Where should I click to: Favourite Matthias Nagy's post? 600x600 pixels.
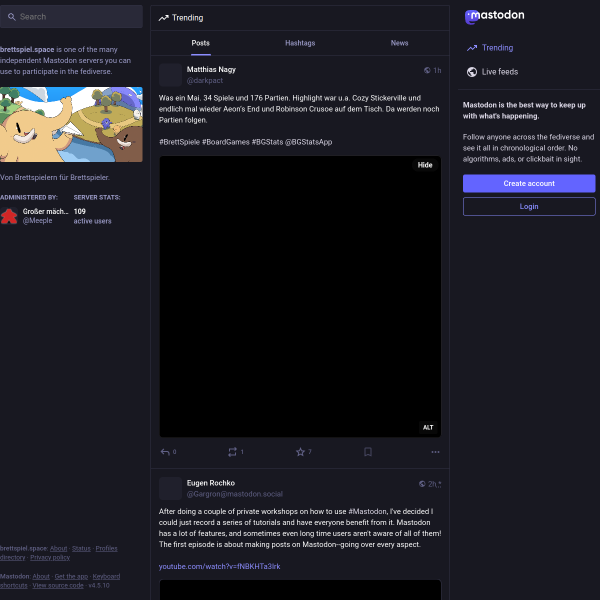[x=303, y=452]
